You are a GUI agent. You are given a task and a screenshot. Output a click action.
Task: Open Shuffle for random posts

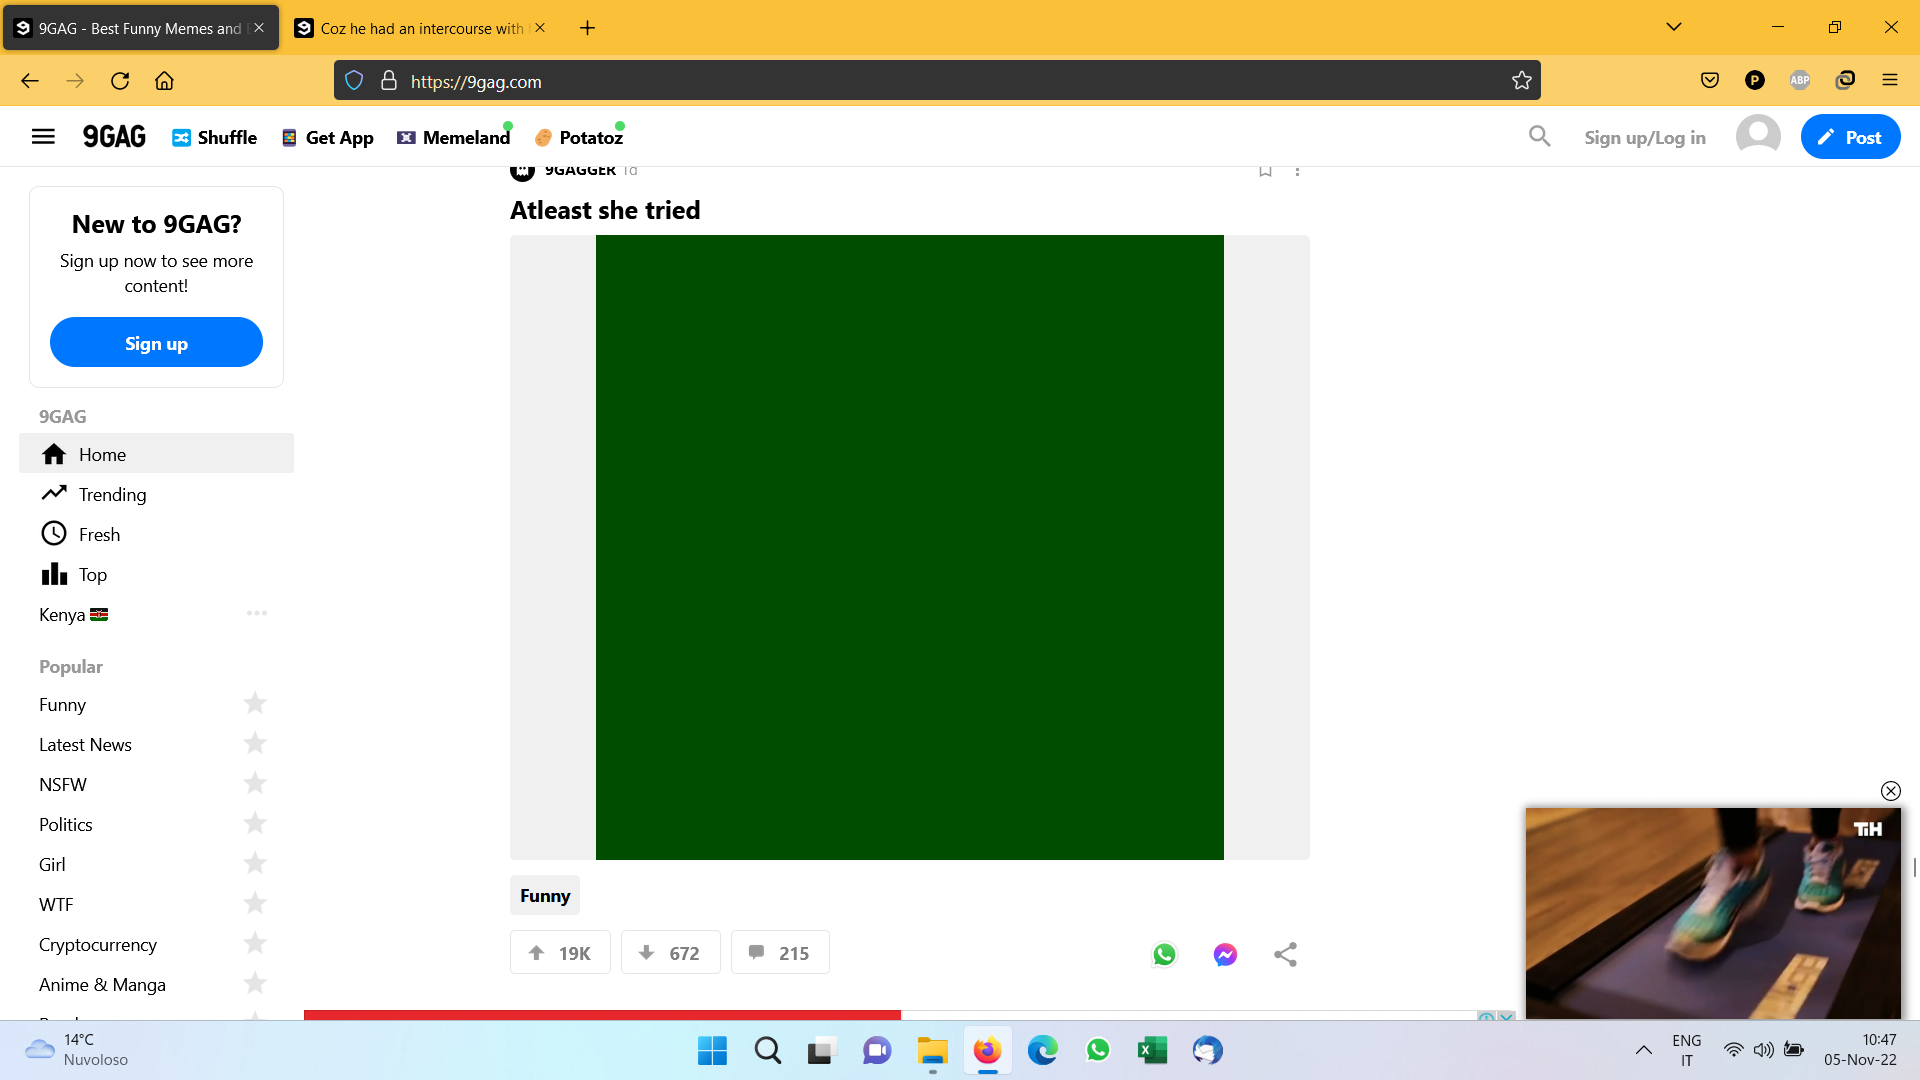tap(214, 137)
